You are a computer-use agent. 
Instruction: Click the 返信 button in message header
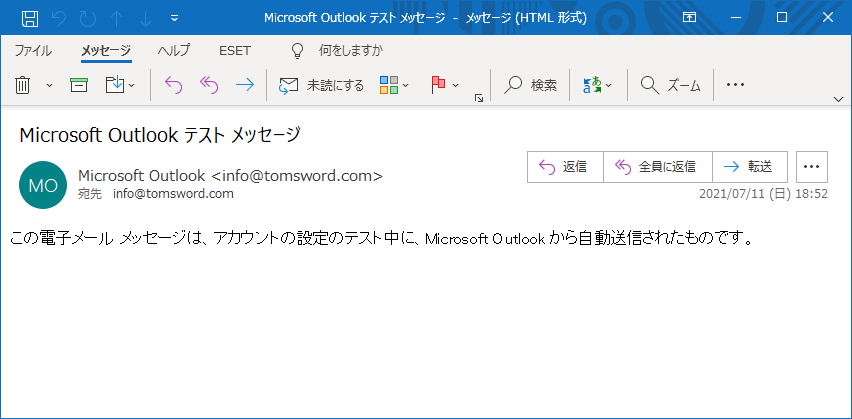coord(565,167)
